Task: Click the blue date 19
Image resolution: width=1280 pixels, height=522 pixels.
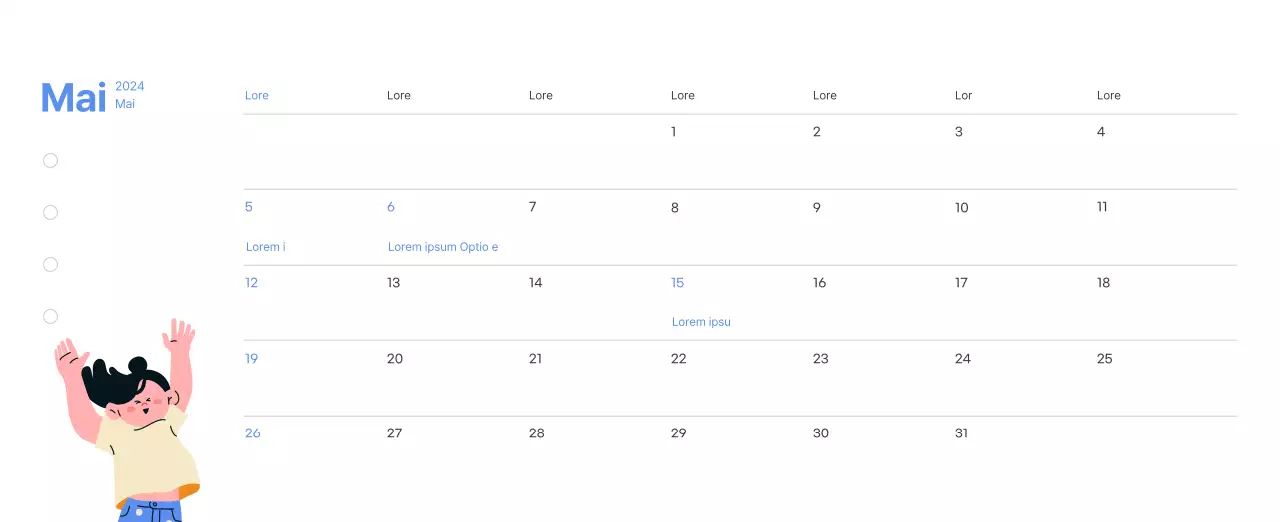Action: [x=252, y=358]
